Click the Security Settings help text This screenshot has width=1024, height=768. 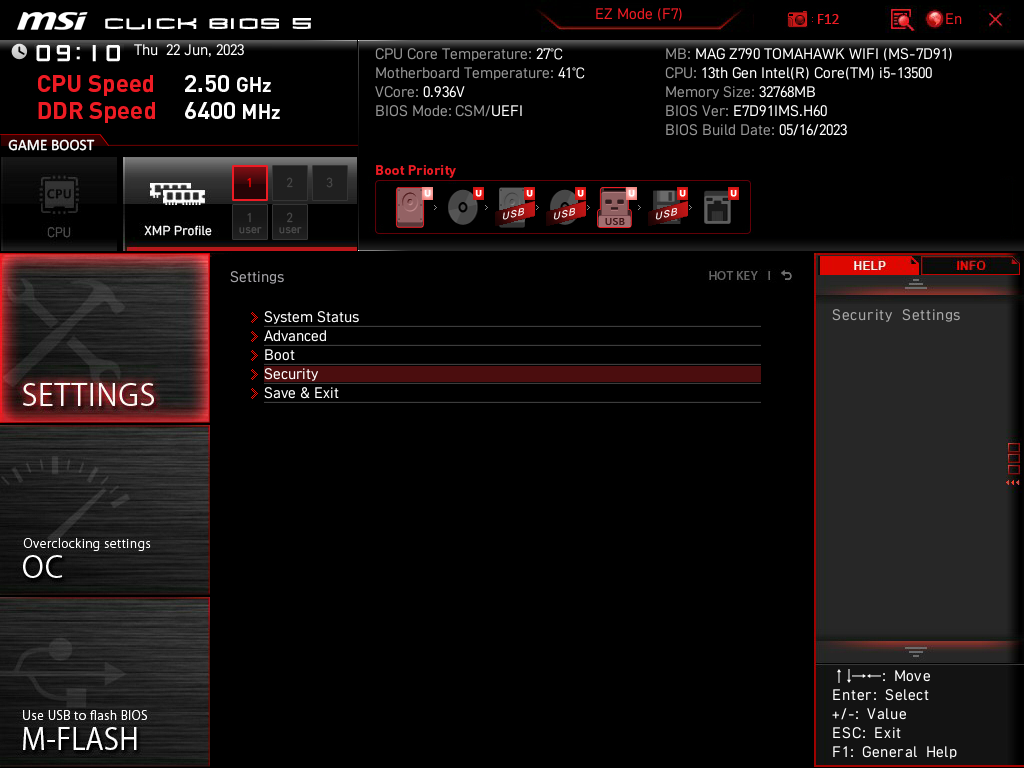(x=896, y=315)
